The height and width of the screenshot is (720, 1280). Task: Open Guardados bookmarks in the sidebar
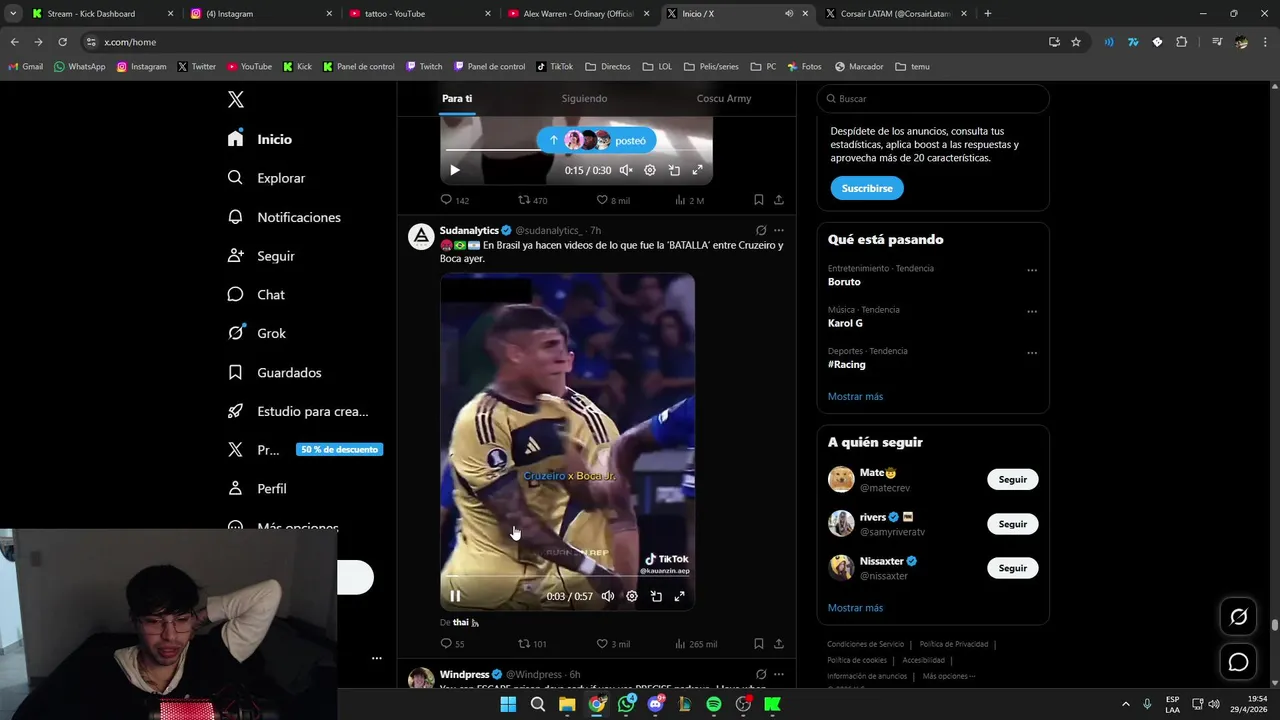(275, 372)
